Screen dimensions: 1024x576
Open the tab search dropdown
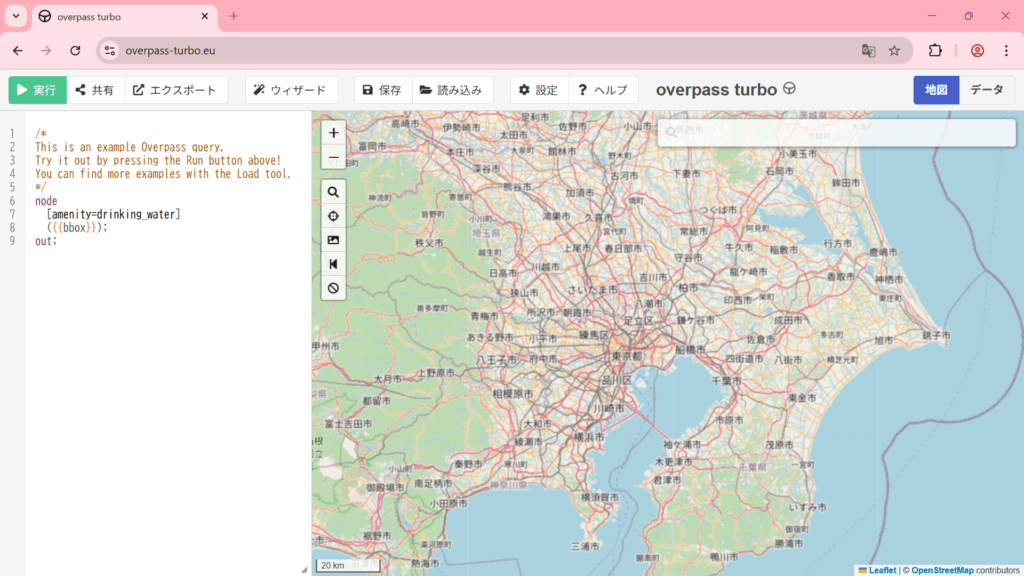coord(16,16)
